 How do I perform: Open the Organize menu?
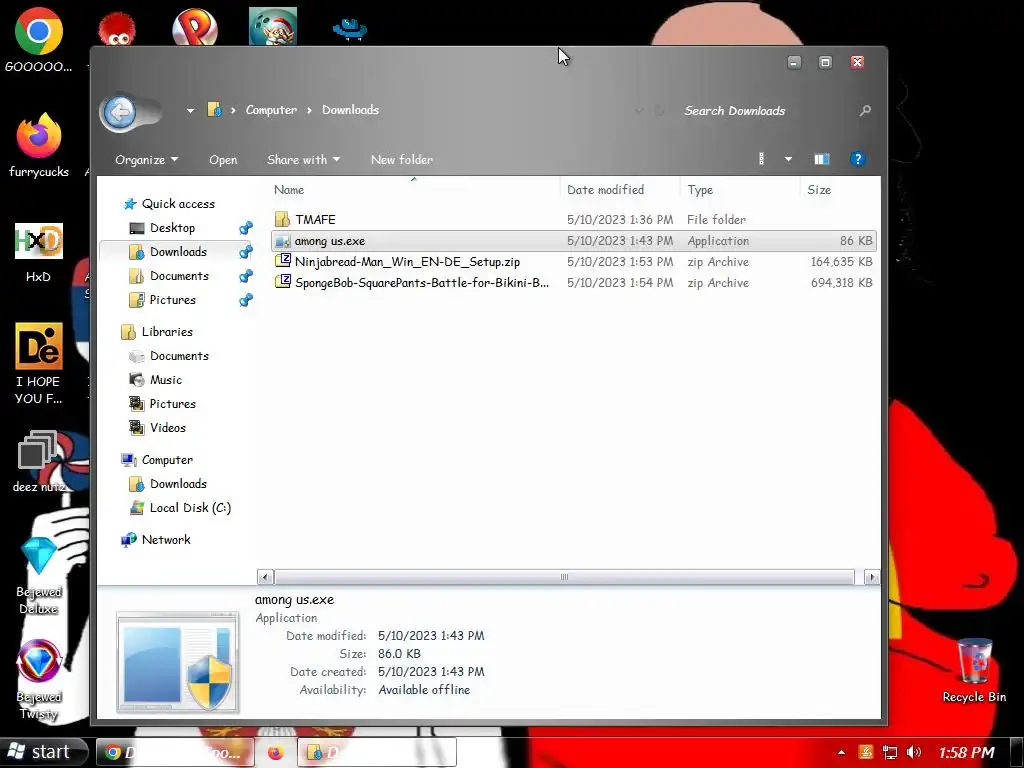point(146,160)
